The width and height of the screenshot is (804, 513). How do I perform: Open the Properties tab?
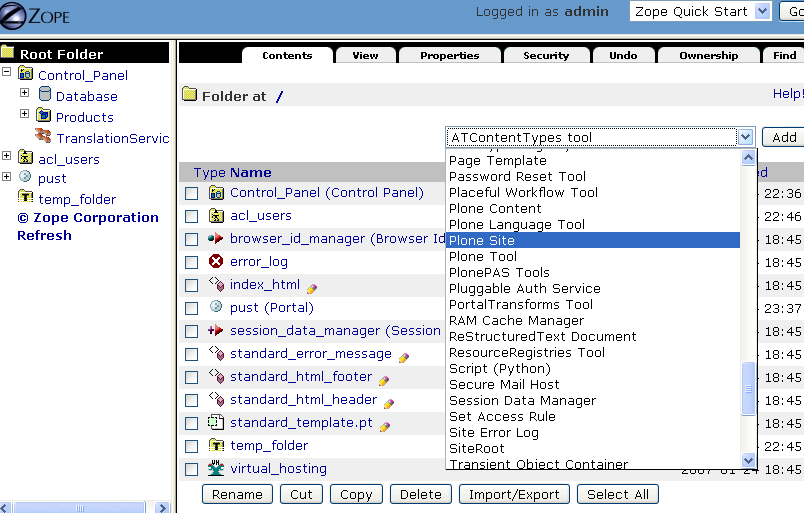(450, 55)
